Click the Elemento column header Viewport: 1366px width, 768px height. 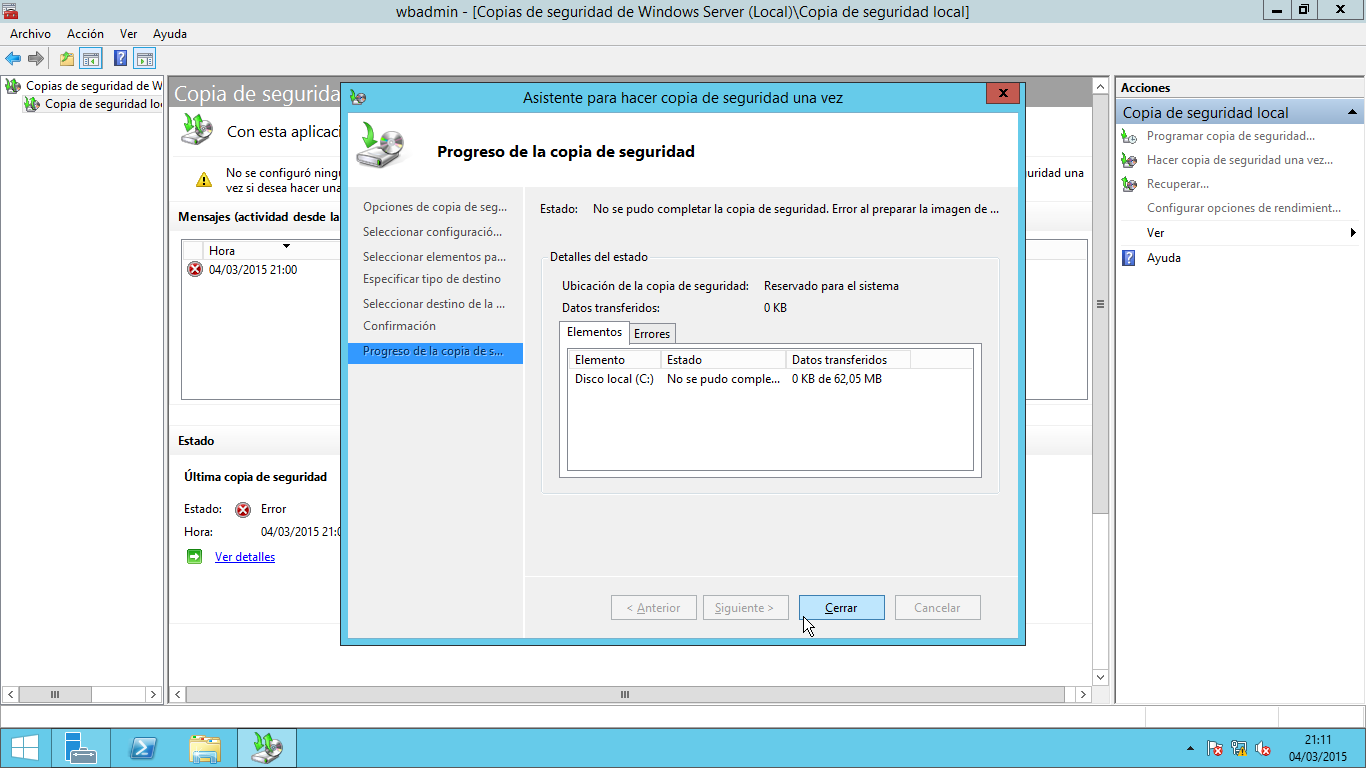click(614, 359)
